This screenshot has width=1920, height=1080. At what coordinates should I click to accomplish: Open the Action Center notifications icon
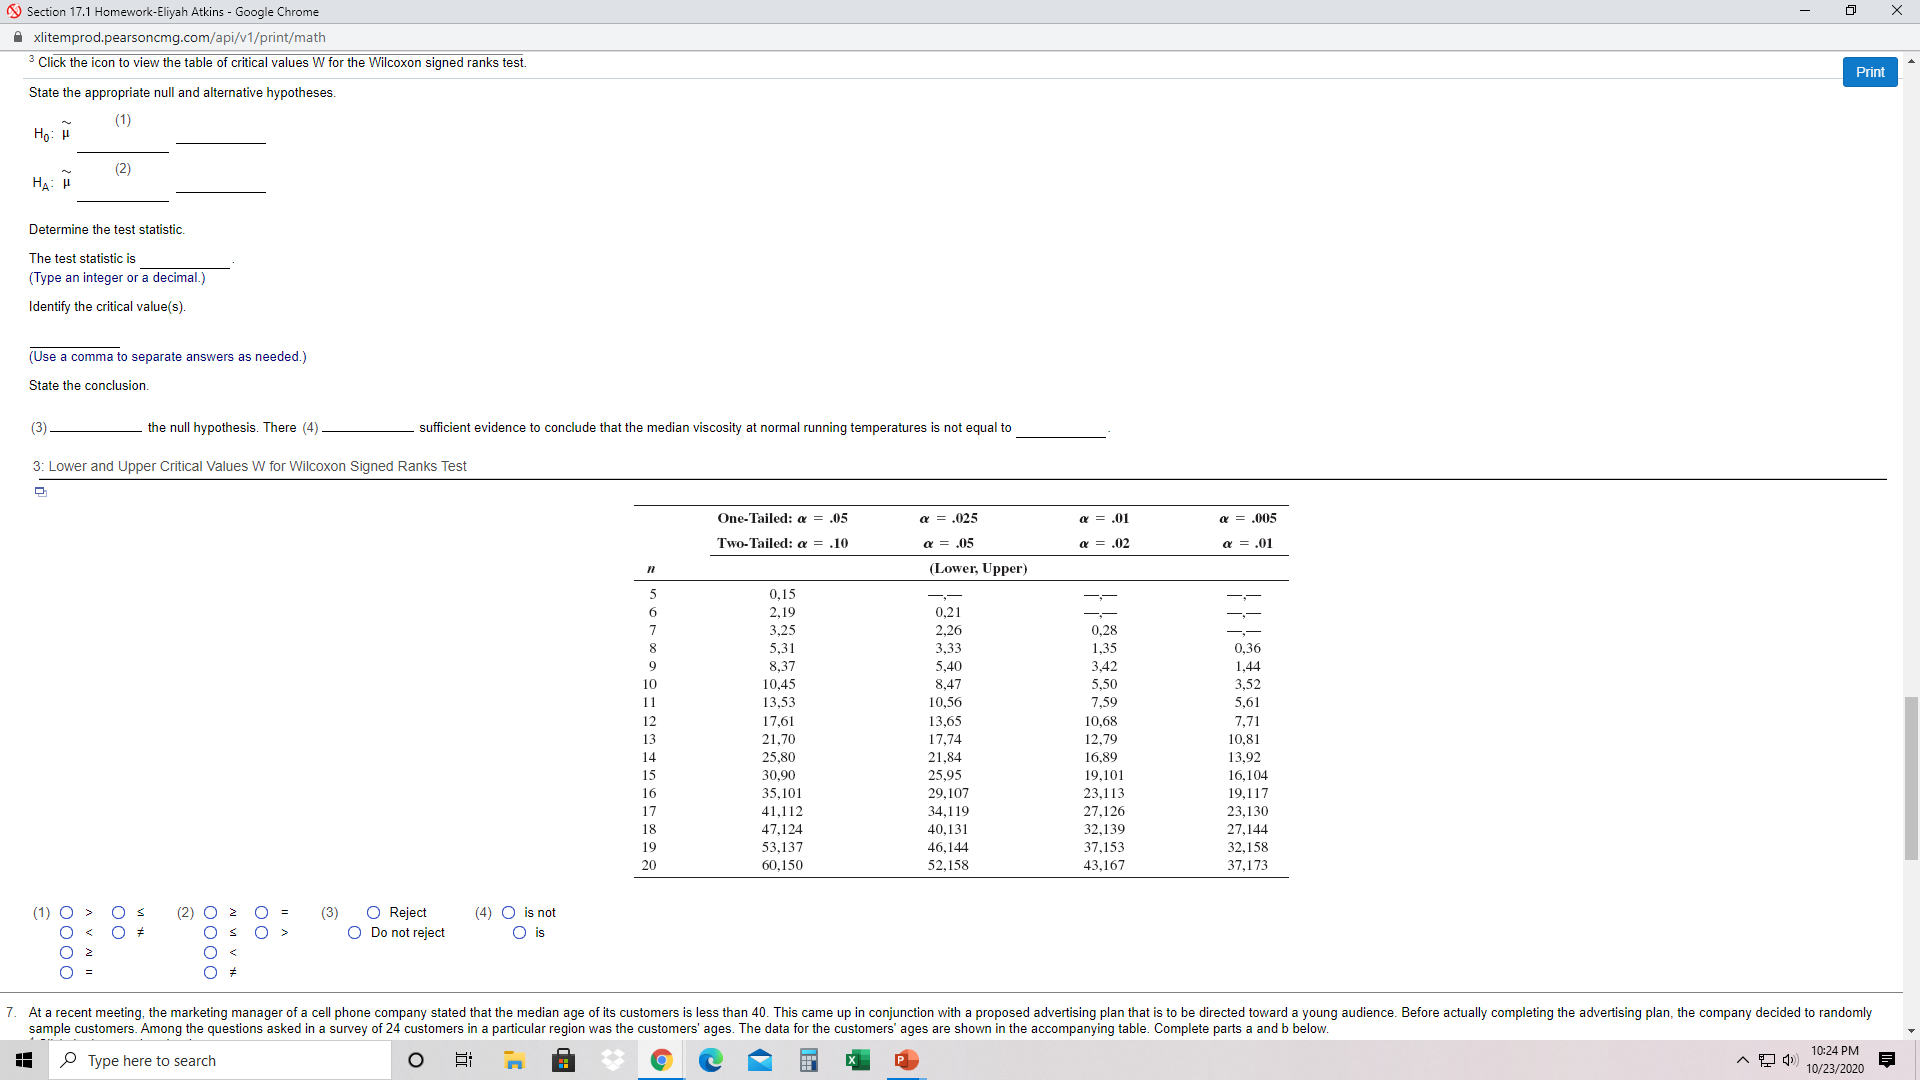[x=1887, y=1060]
